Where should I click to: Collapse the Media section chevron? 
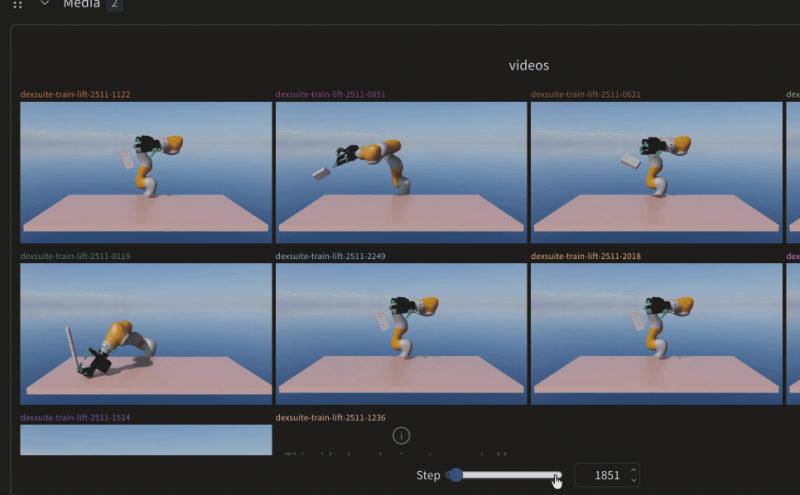click(44, 4)
